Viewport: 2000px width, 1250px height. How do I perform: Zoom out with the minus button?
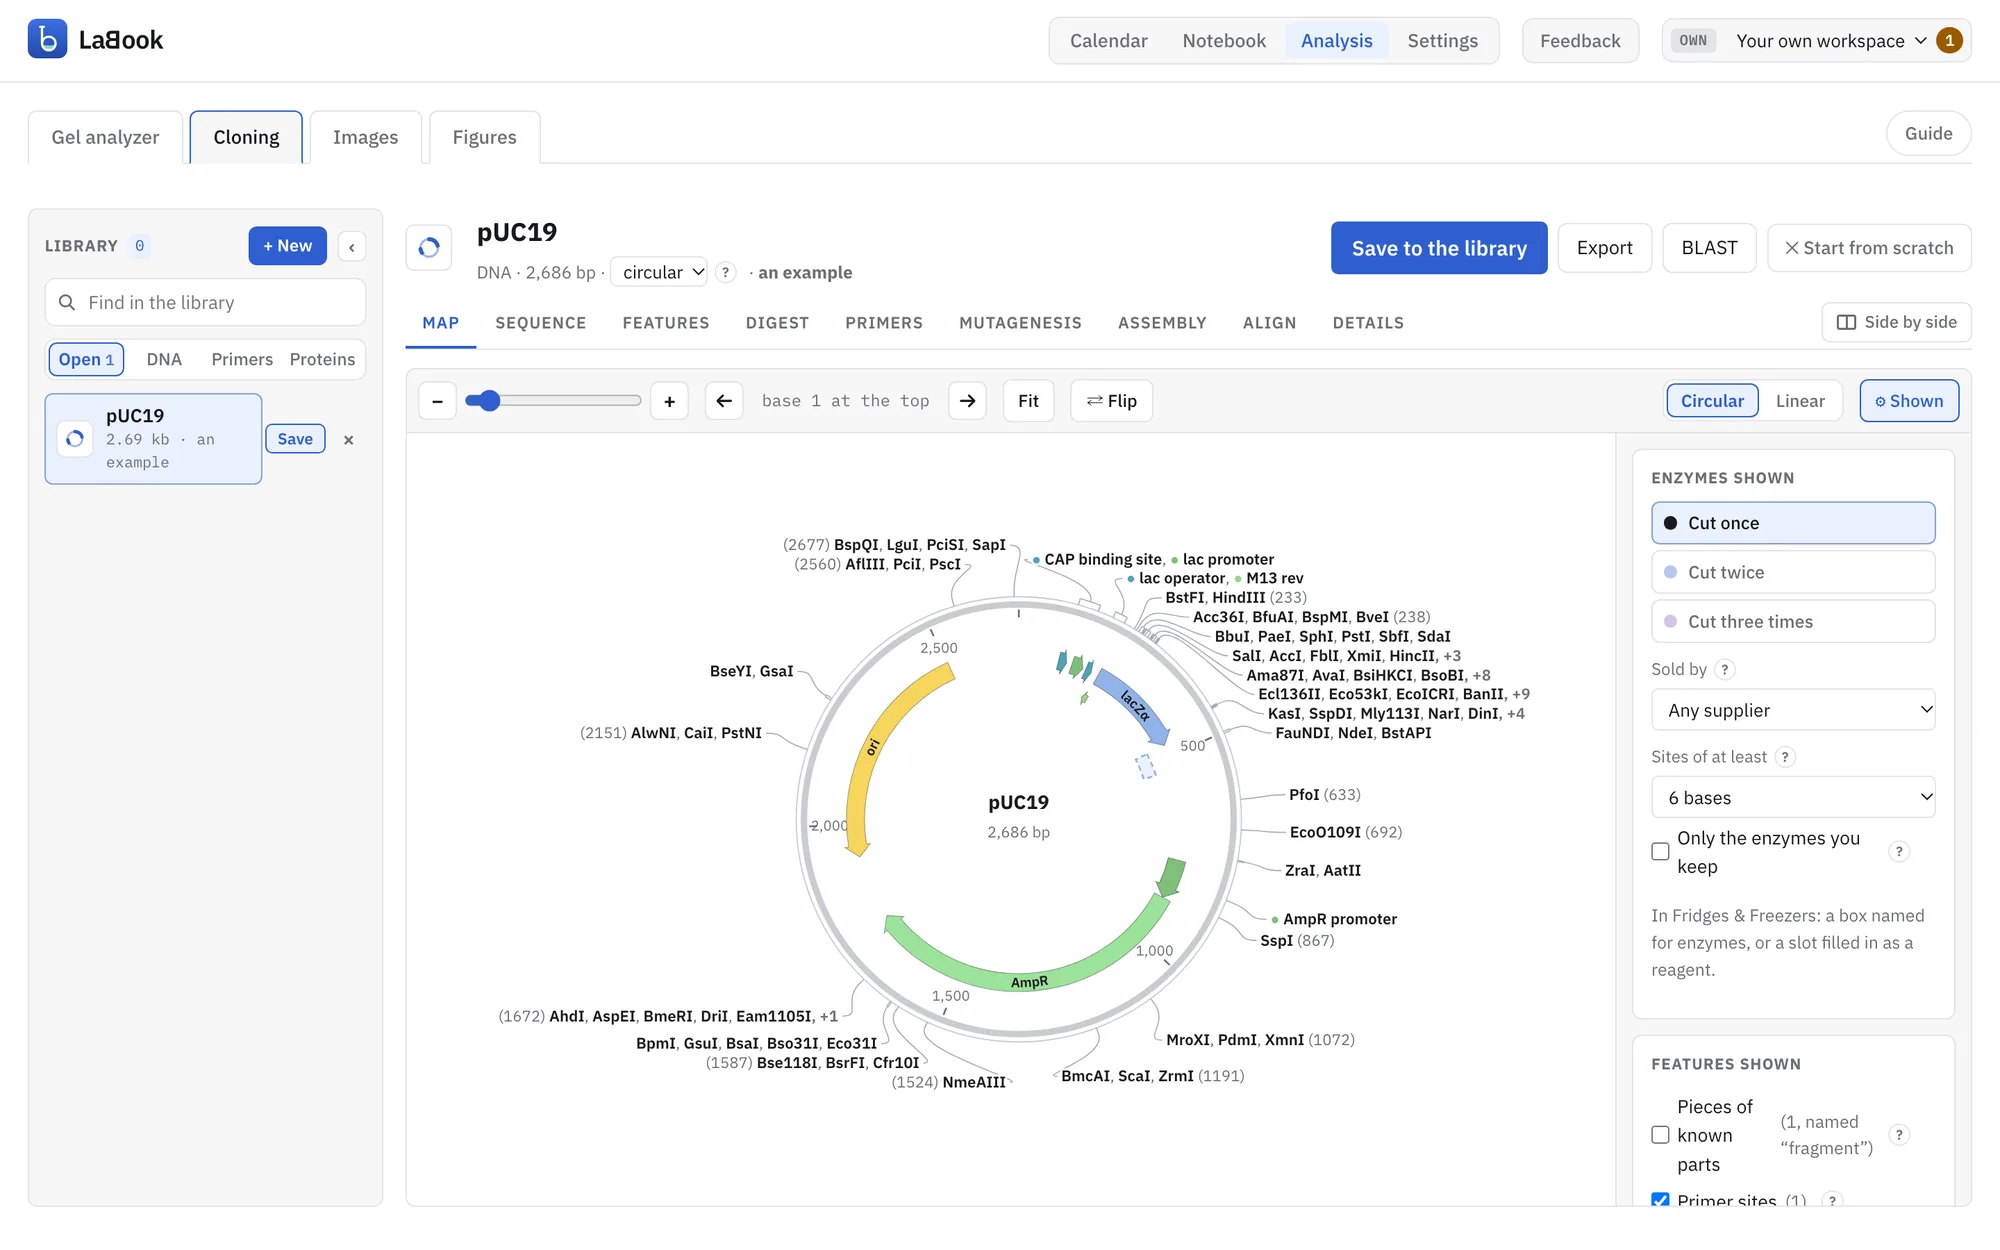pyautogui.click(x=437, y=401)
